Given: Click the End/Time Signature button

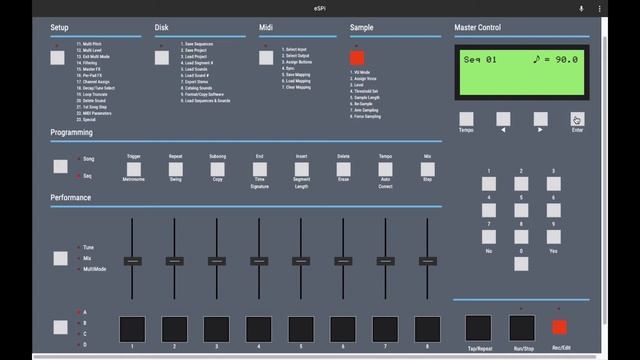Looking at the screenshot, I should pyautogui.click(x=260, y=169).
